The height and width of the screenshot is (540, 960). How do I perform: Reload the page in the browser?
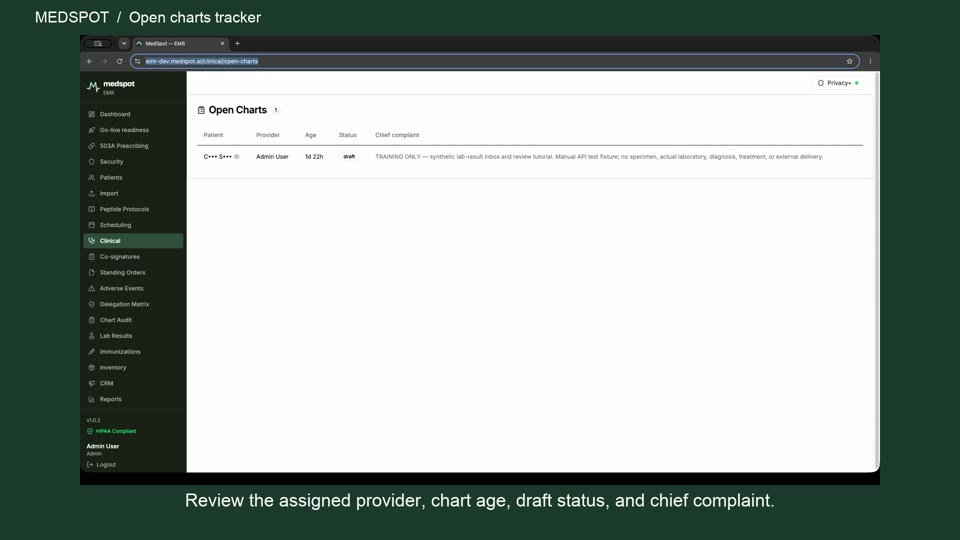(119, 61)
